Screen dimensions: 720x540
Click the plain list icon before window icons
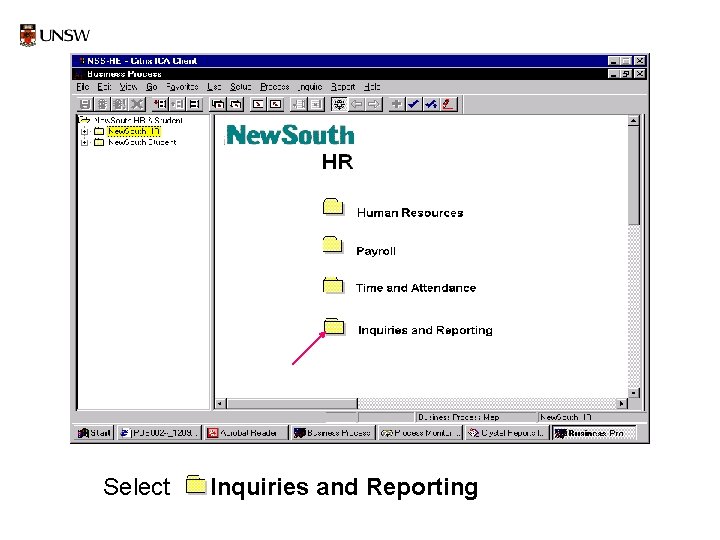195,104
